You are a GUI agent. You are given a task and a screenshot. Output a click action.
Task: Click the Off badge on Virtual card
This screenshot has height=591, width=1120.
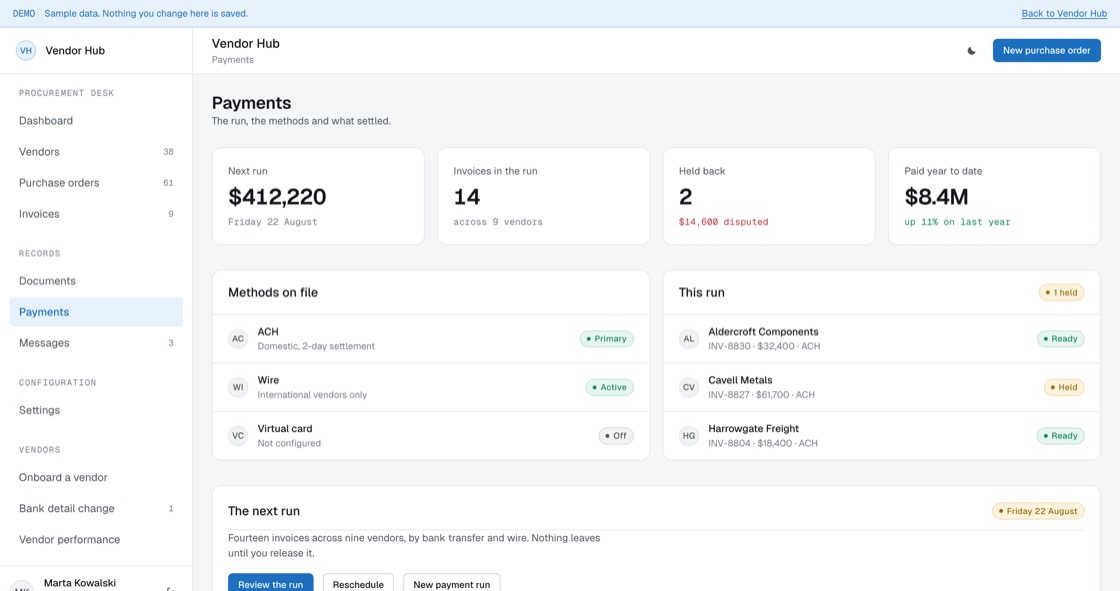pos(616,436)
